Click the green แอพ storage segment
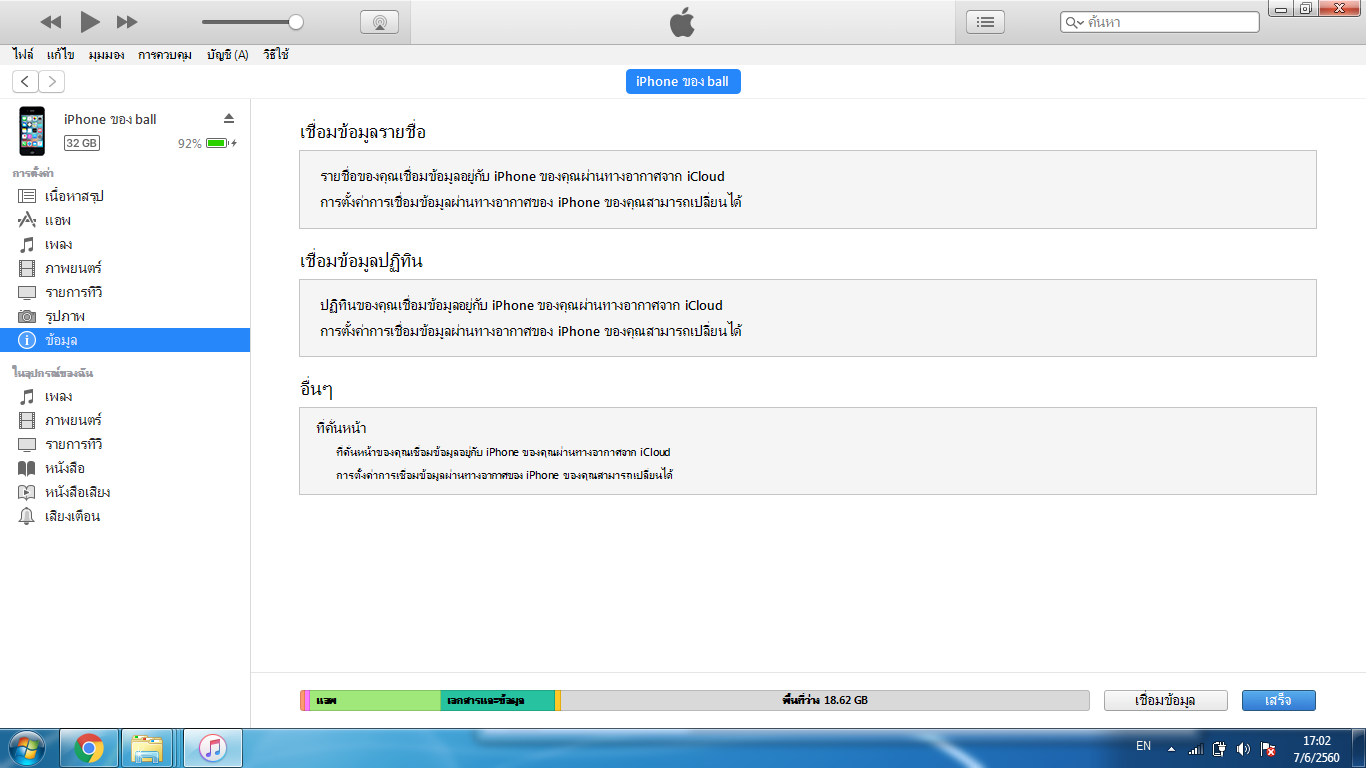 [x=375, y=700]
